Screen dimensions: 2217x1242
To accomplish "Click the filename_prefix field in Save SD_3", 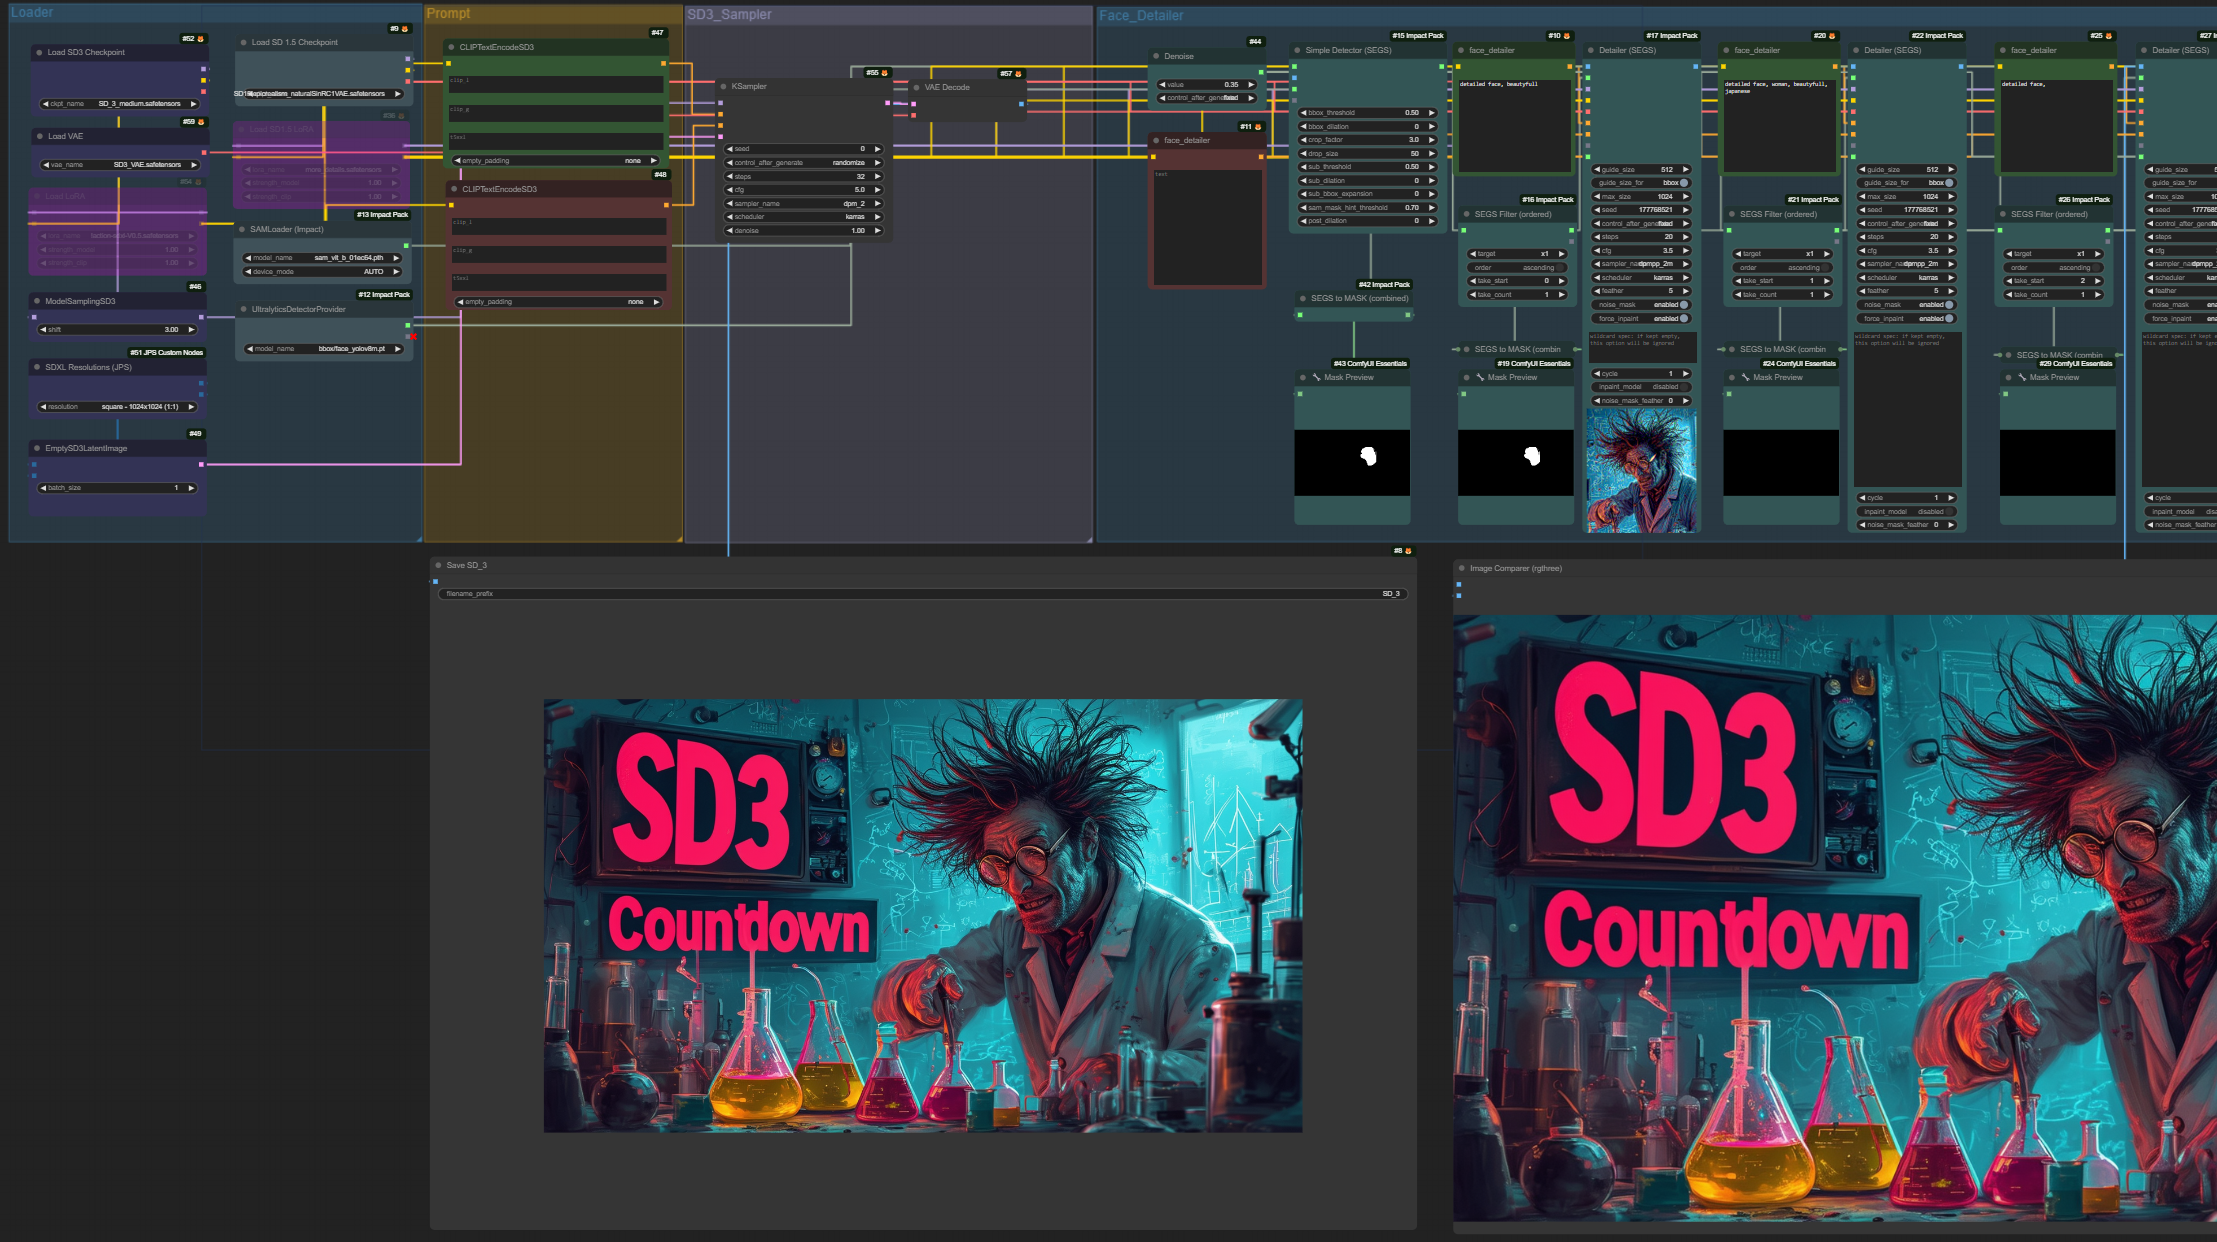I will (x=922, y=594).
